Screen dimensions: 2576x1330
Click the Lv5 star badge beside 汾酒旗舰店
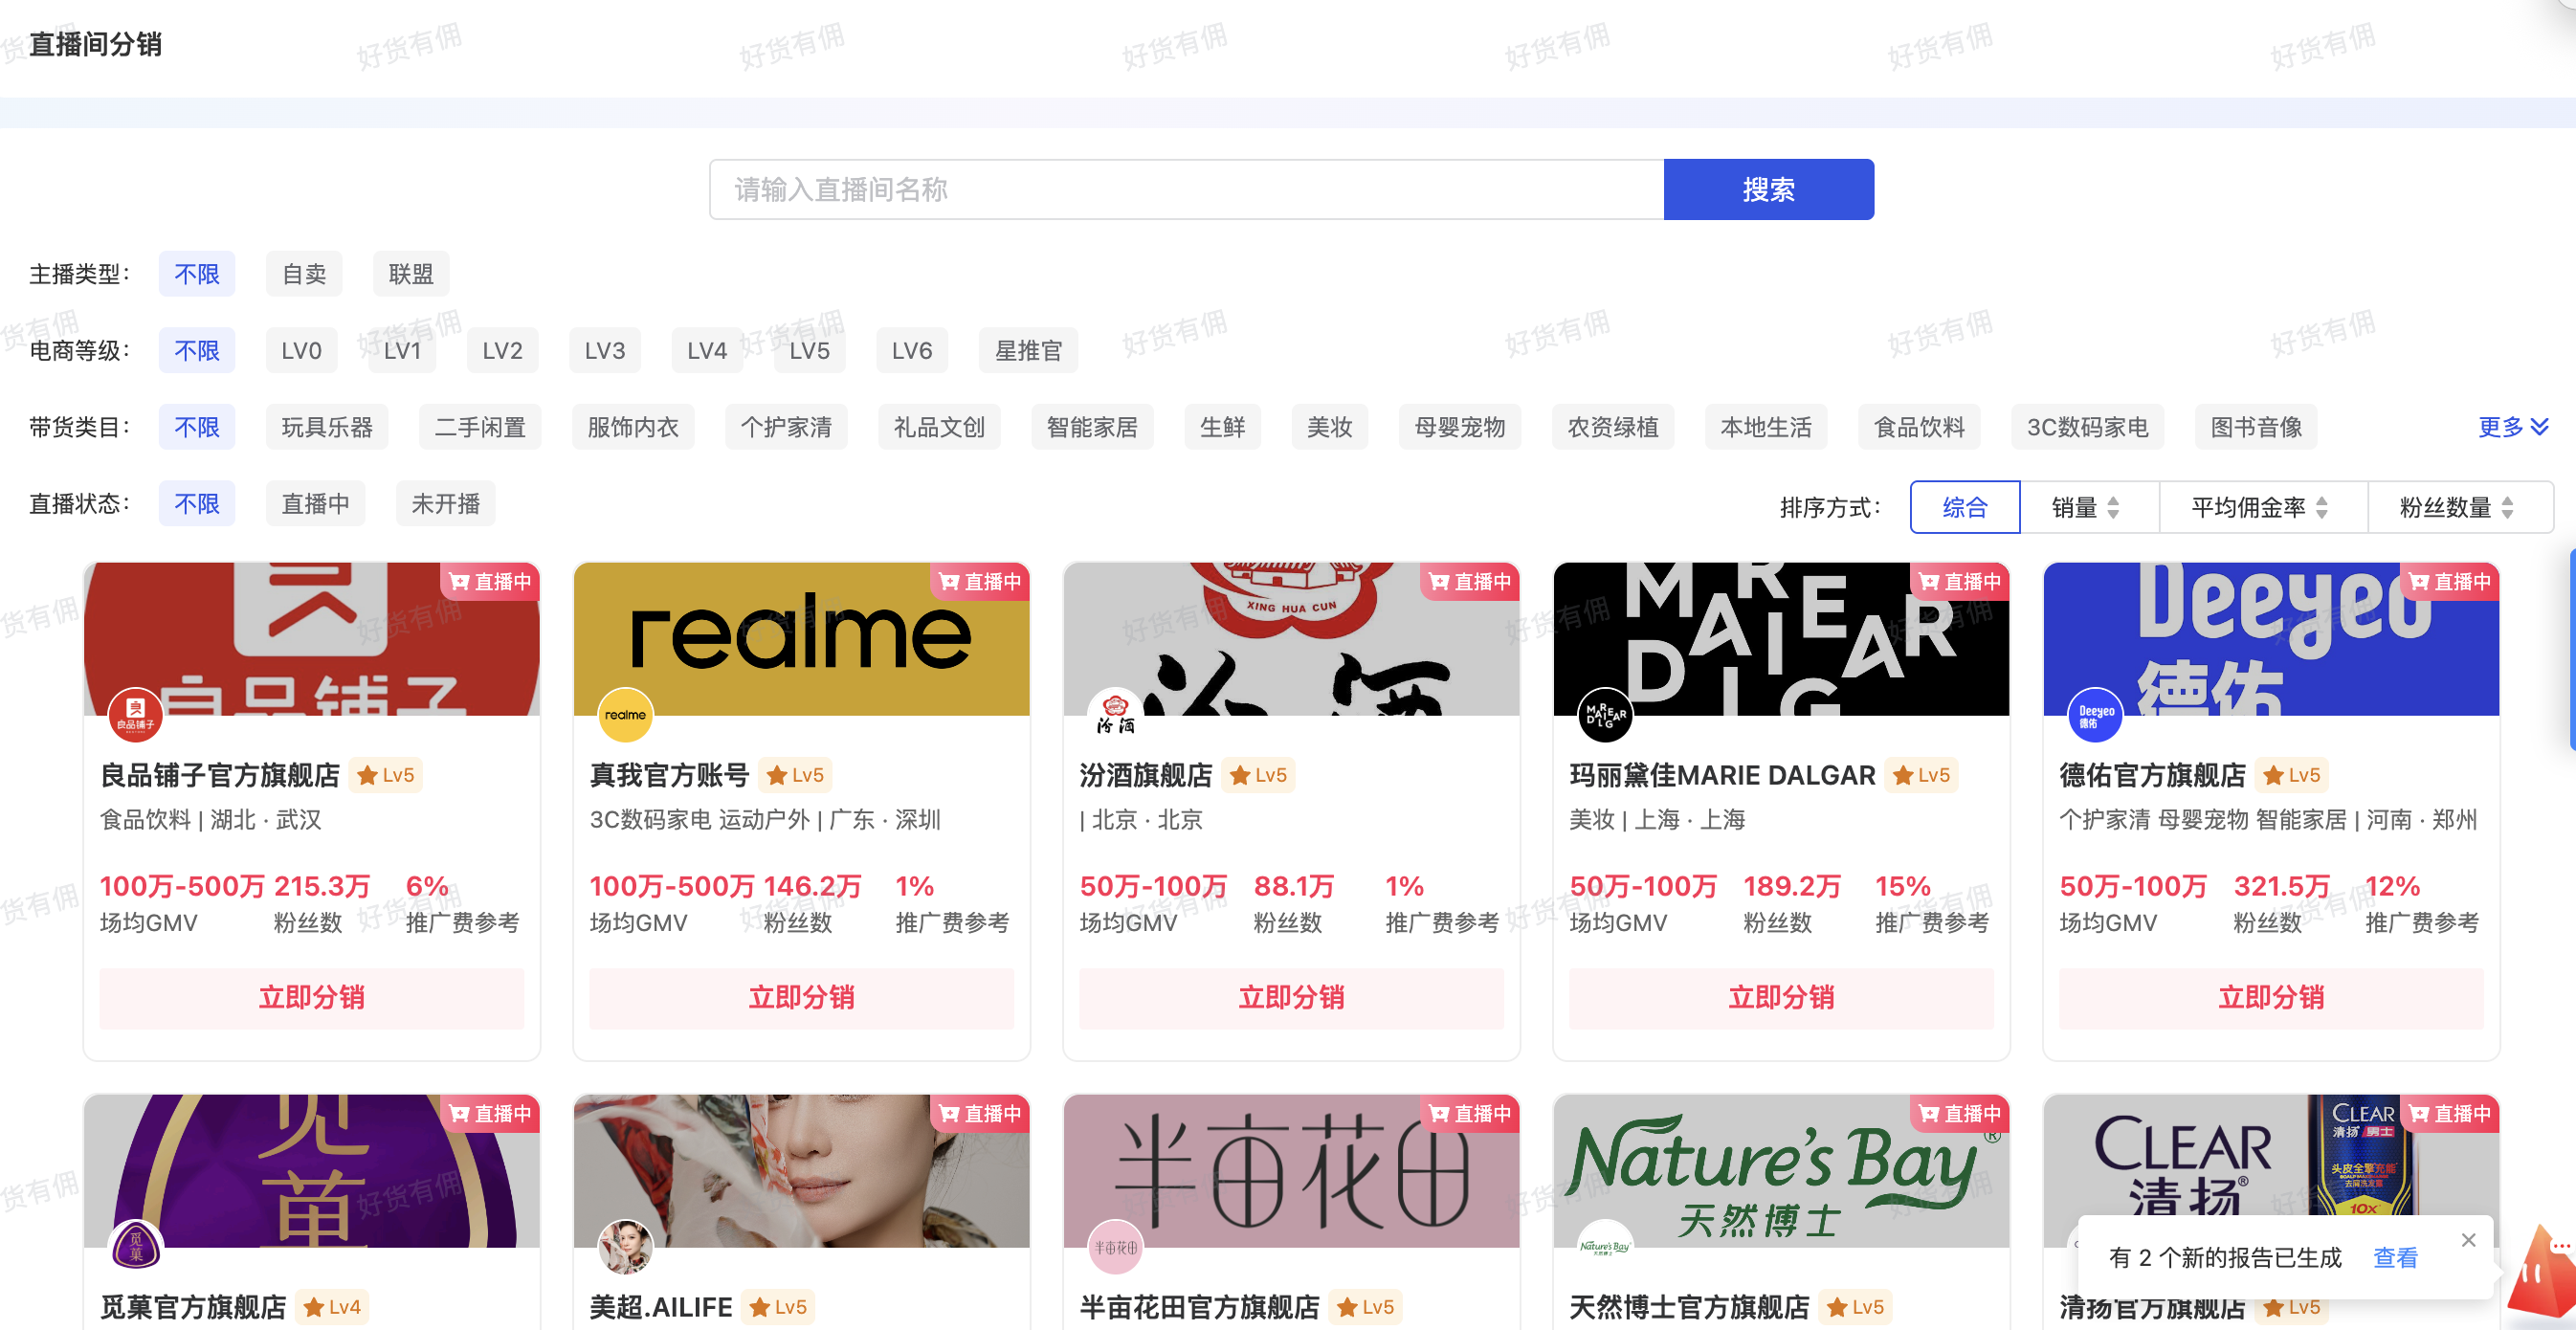tap(1259, 775)
